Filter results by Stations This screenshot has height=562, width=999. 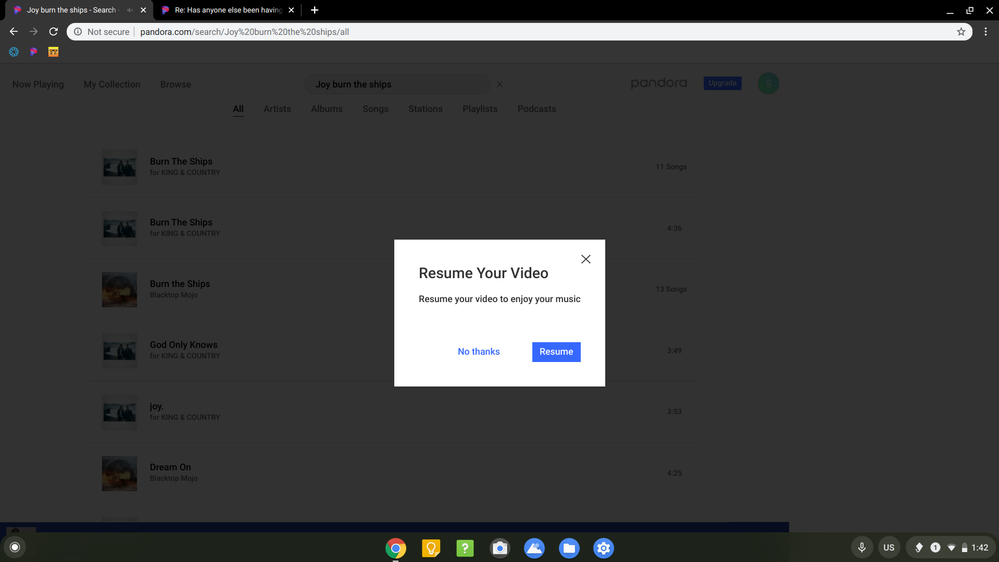[x=425, y=109]
